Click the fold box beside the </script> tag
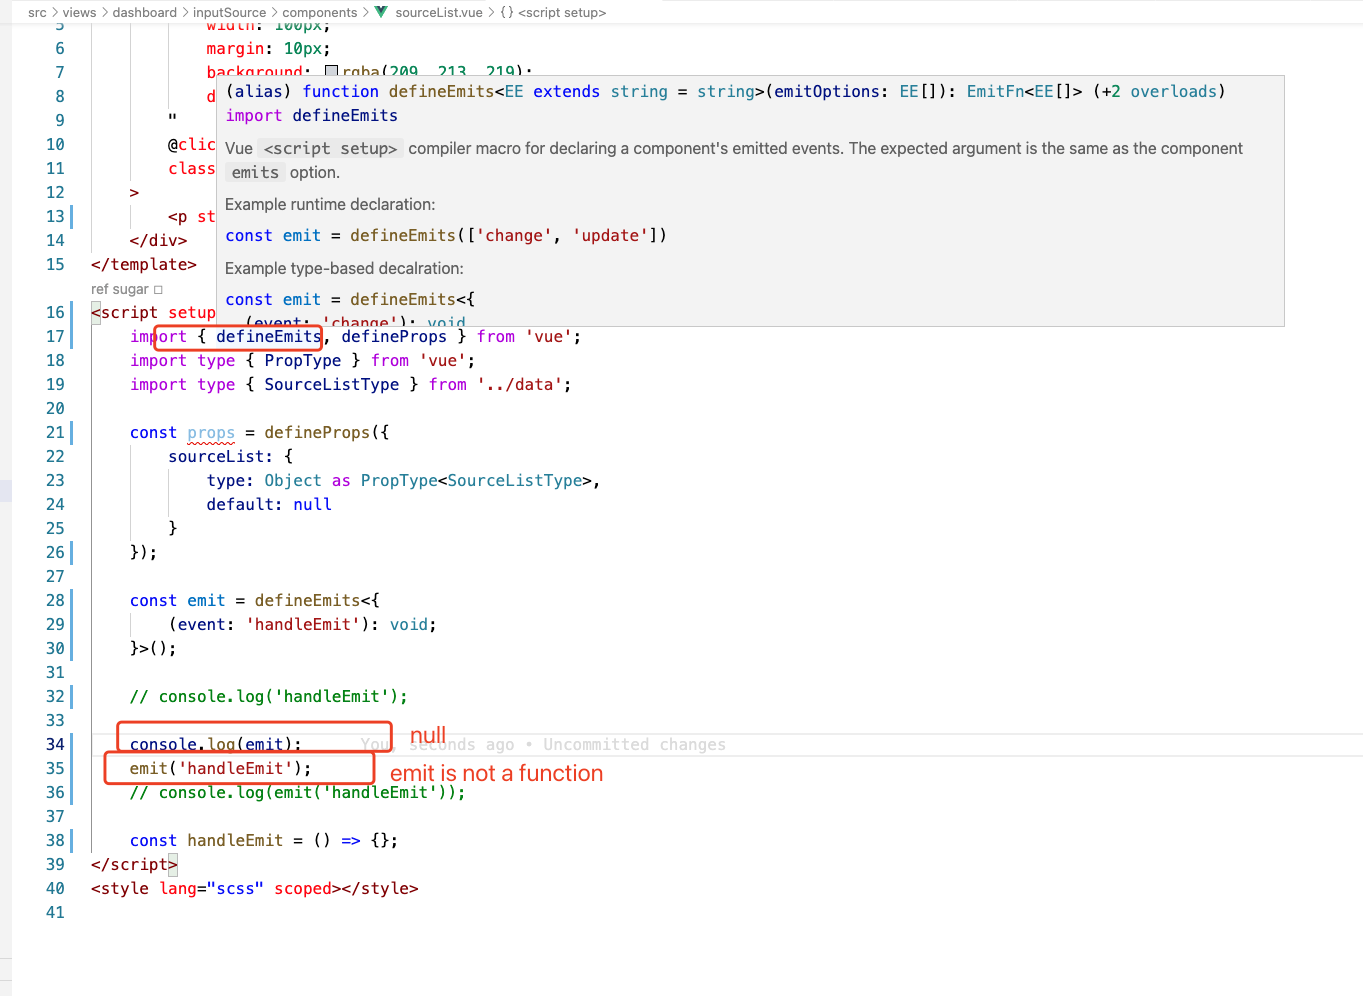Screen dimensions: 1363x996 pyautogui.click(x=171, y=864)
